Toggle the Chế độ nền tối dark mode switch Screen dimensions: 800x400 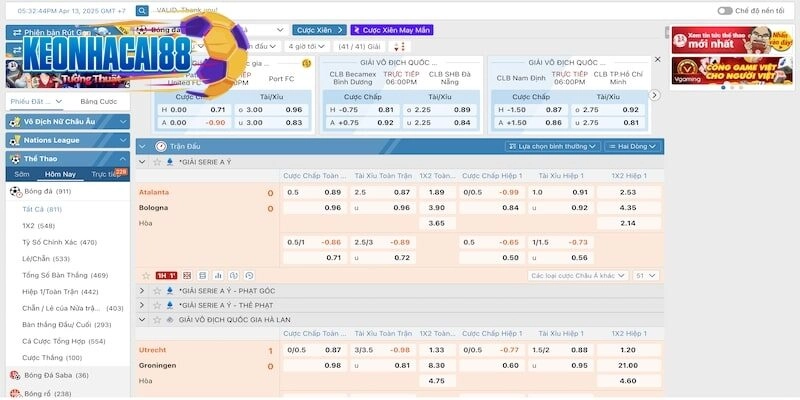click(x=725, y=10)
